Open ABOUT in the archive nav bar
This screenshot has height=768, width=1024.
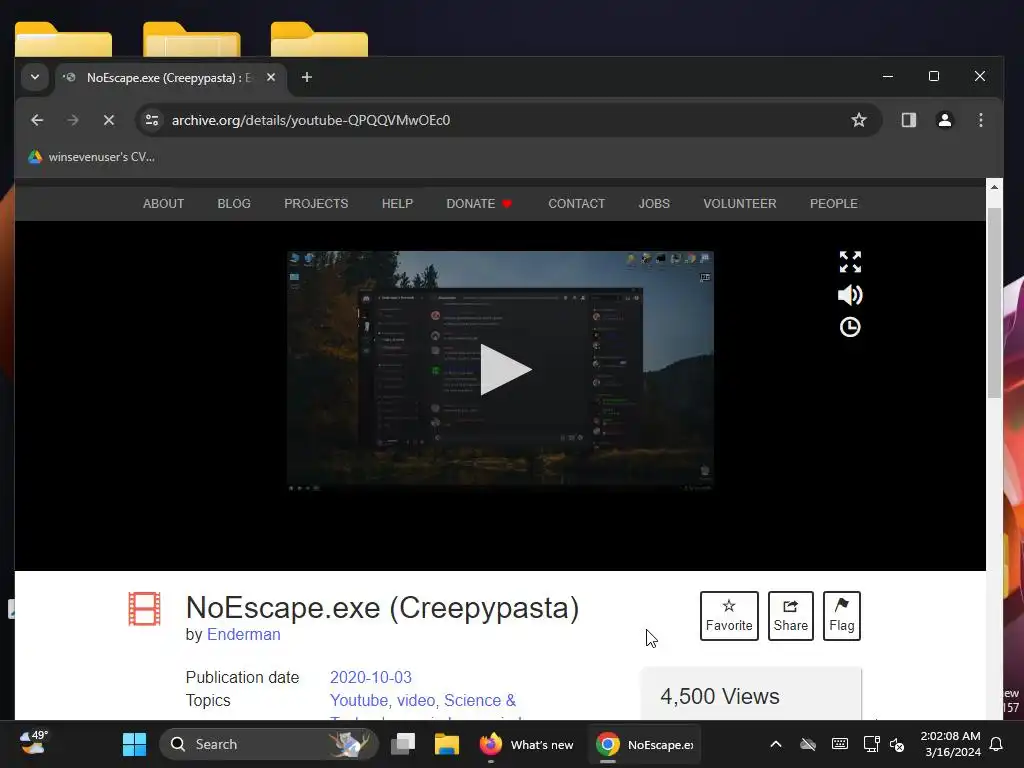tap(163, 204)
